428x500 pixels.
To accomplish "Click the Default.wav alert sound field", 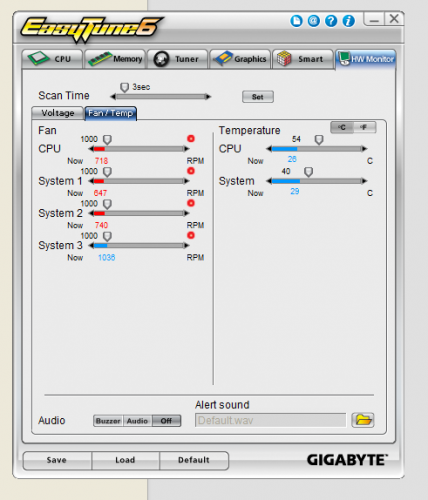I will (x=270, y=420).
